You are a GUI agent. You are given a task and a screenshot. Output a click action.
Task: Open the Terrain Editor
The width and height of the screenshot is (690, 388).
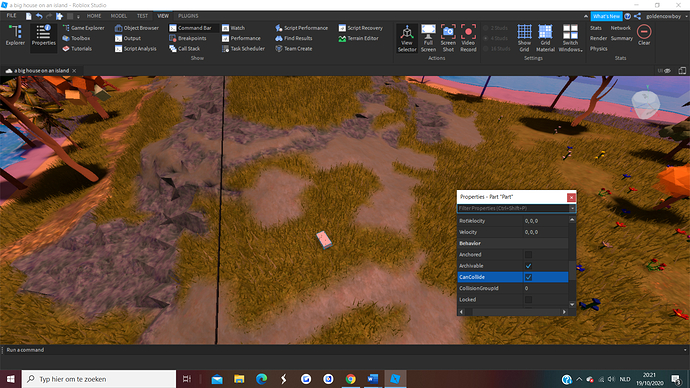tap(358, 38)
